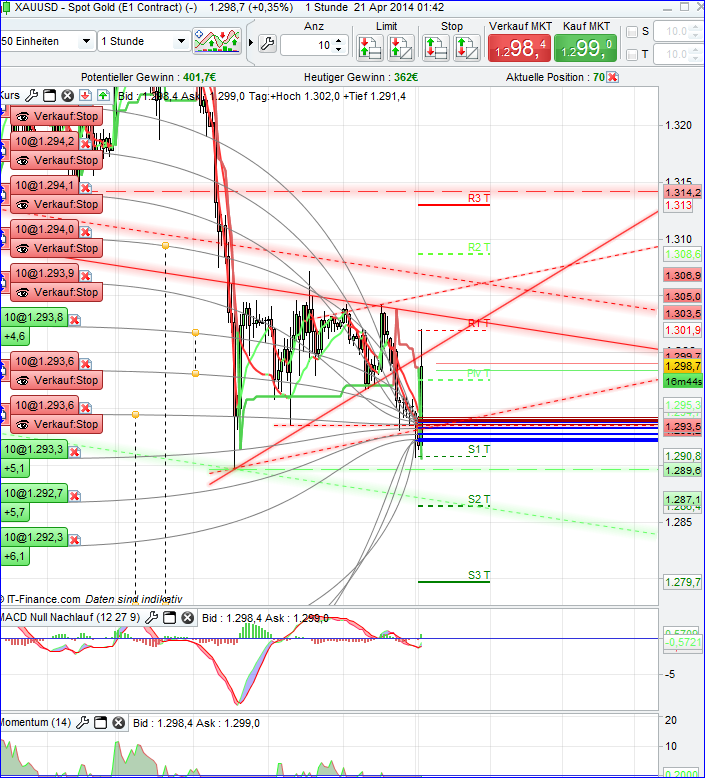This screenshot has width=705, height=778.
Task: Toggle the S stop checkbox
Action: (x=632, y=32)
